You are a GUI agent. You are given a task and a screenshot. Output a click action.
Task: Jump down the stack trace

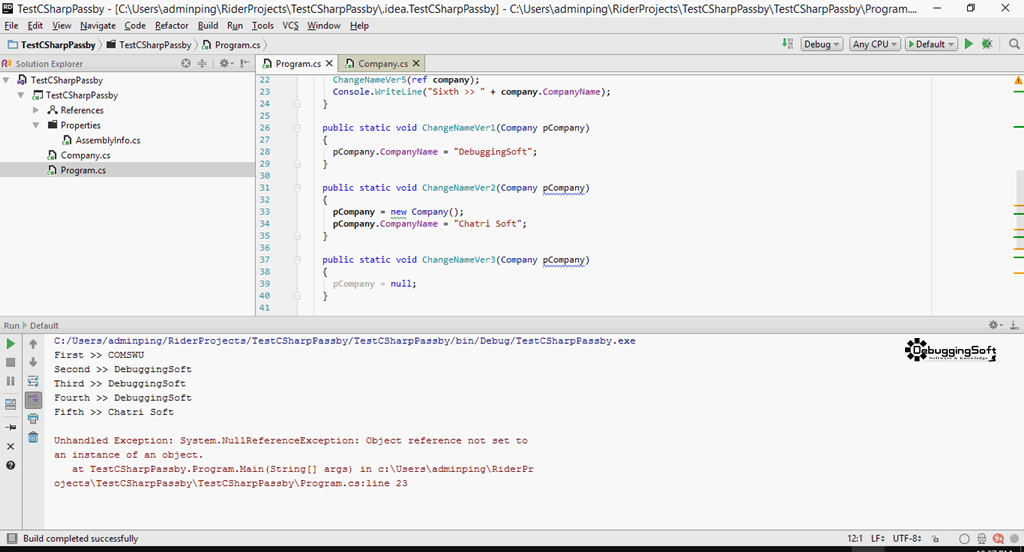click(x=33, y=362)
